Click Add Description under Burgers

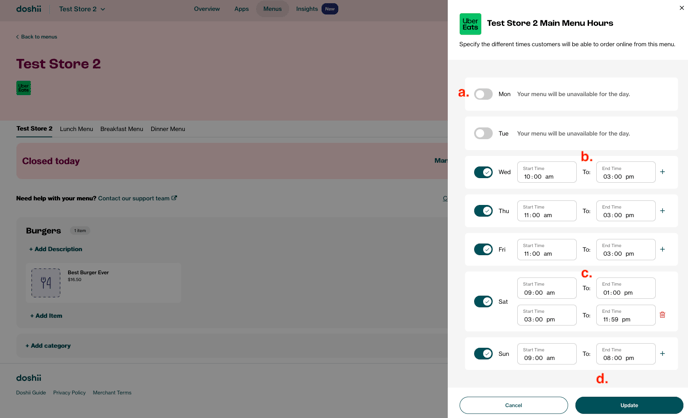click(56, 249)
